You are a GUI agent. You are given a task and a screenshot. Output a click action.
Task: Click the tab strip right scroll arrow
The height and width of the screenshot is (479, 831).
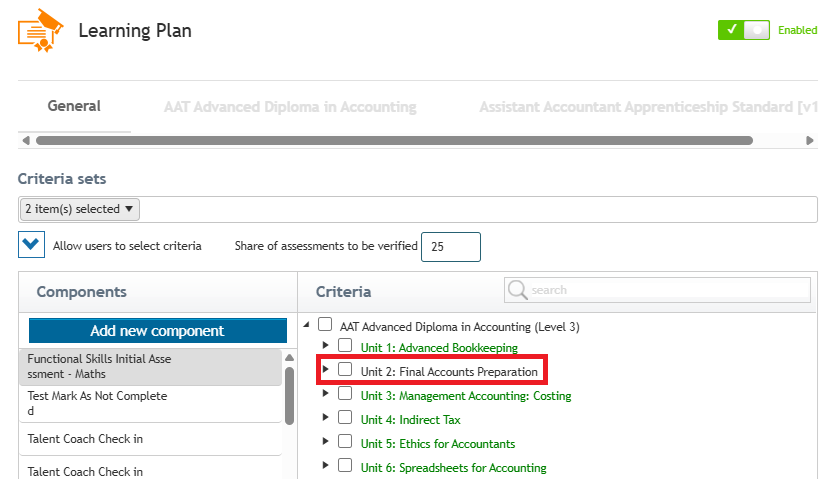click(x=809, y=140)
